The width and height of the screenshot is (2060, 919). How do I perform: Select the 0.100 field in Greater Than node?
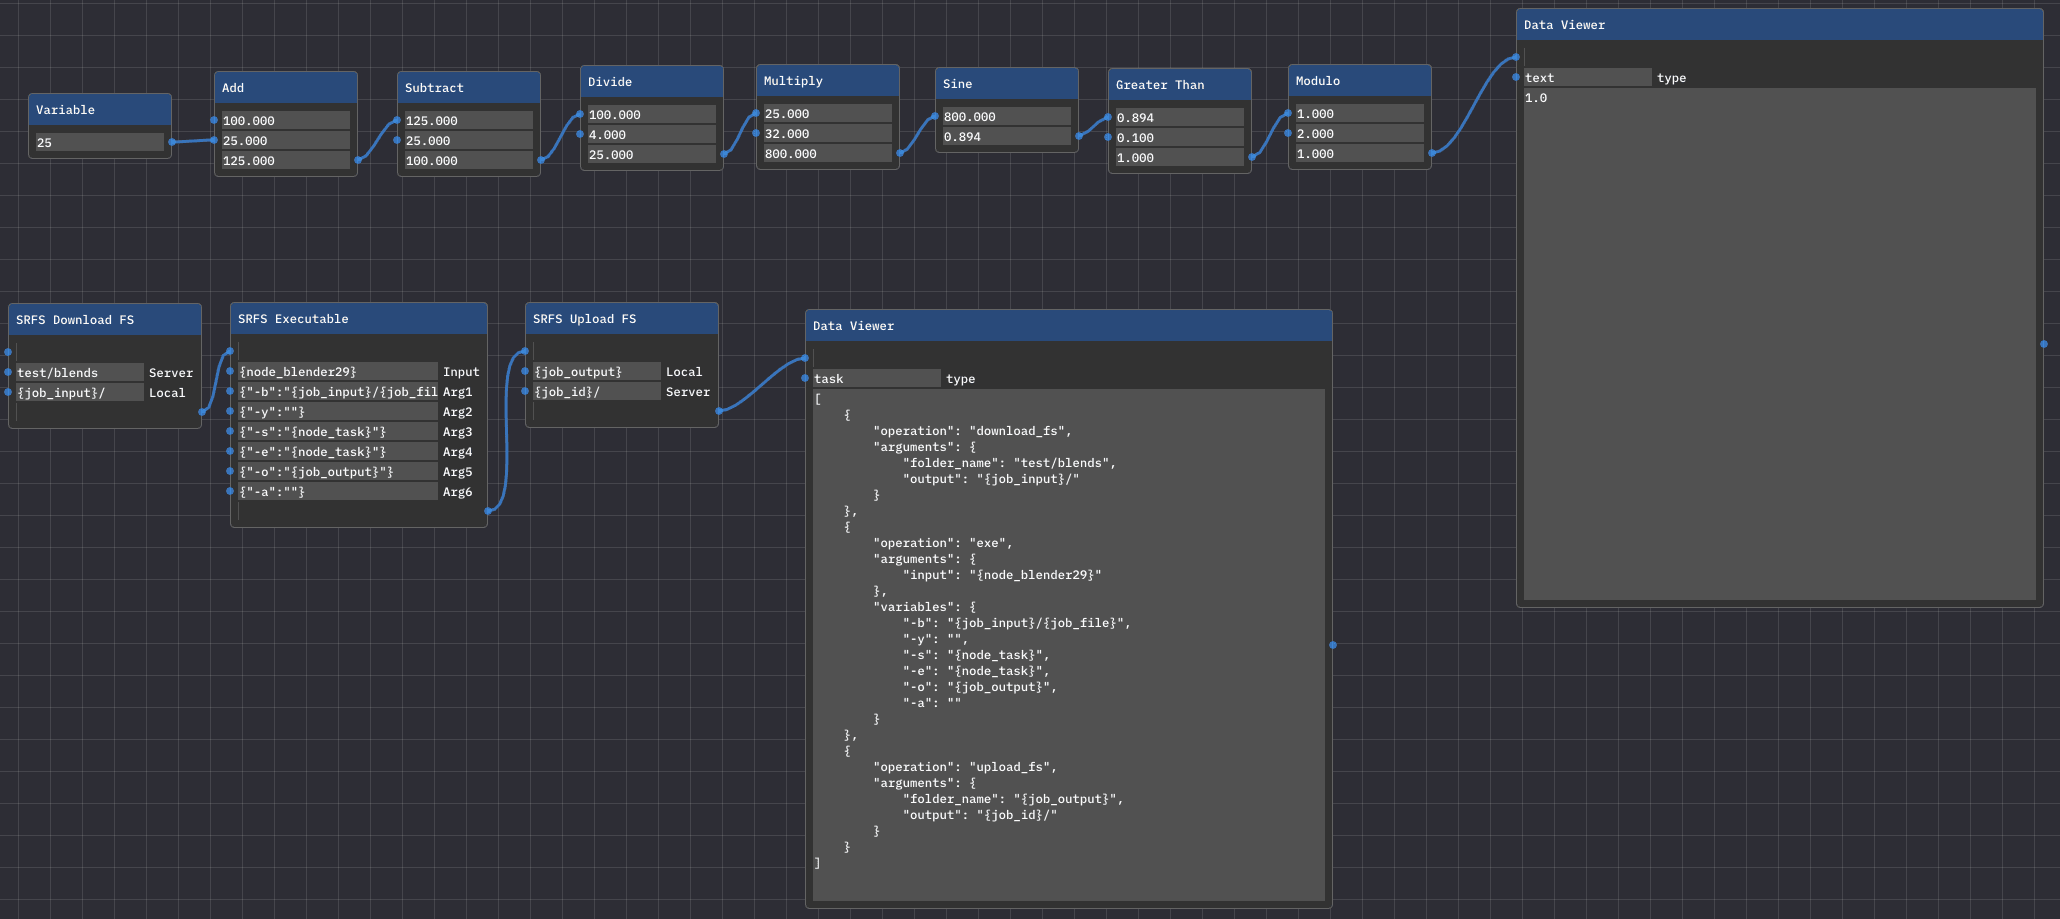pyautogui.click(x=1178, y=138)
